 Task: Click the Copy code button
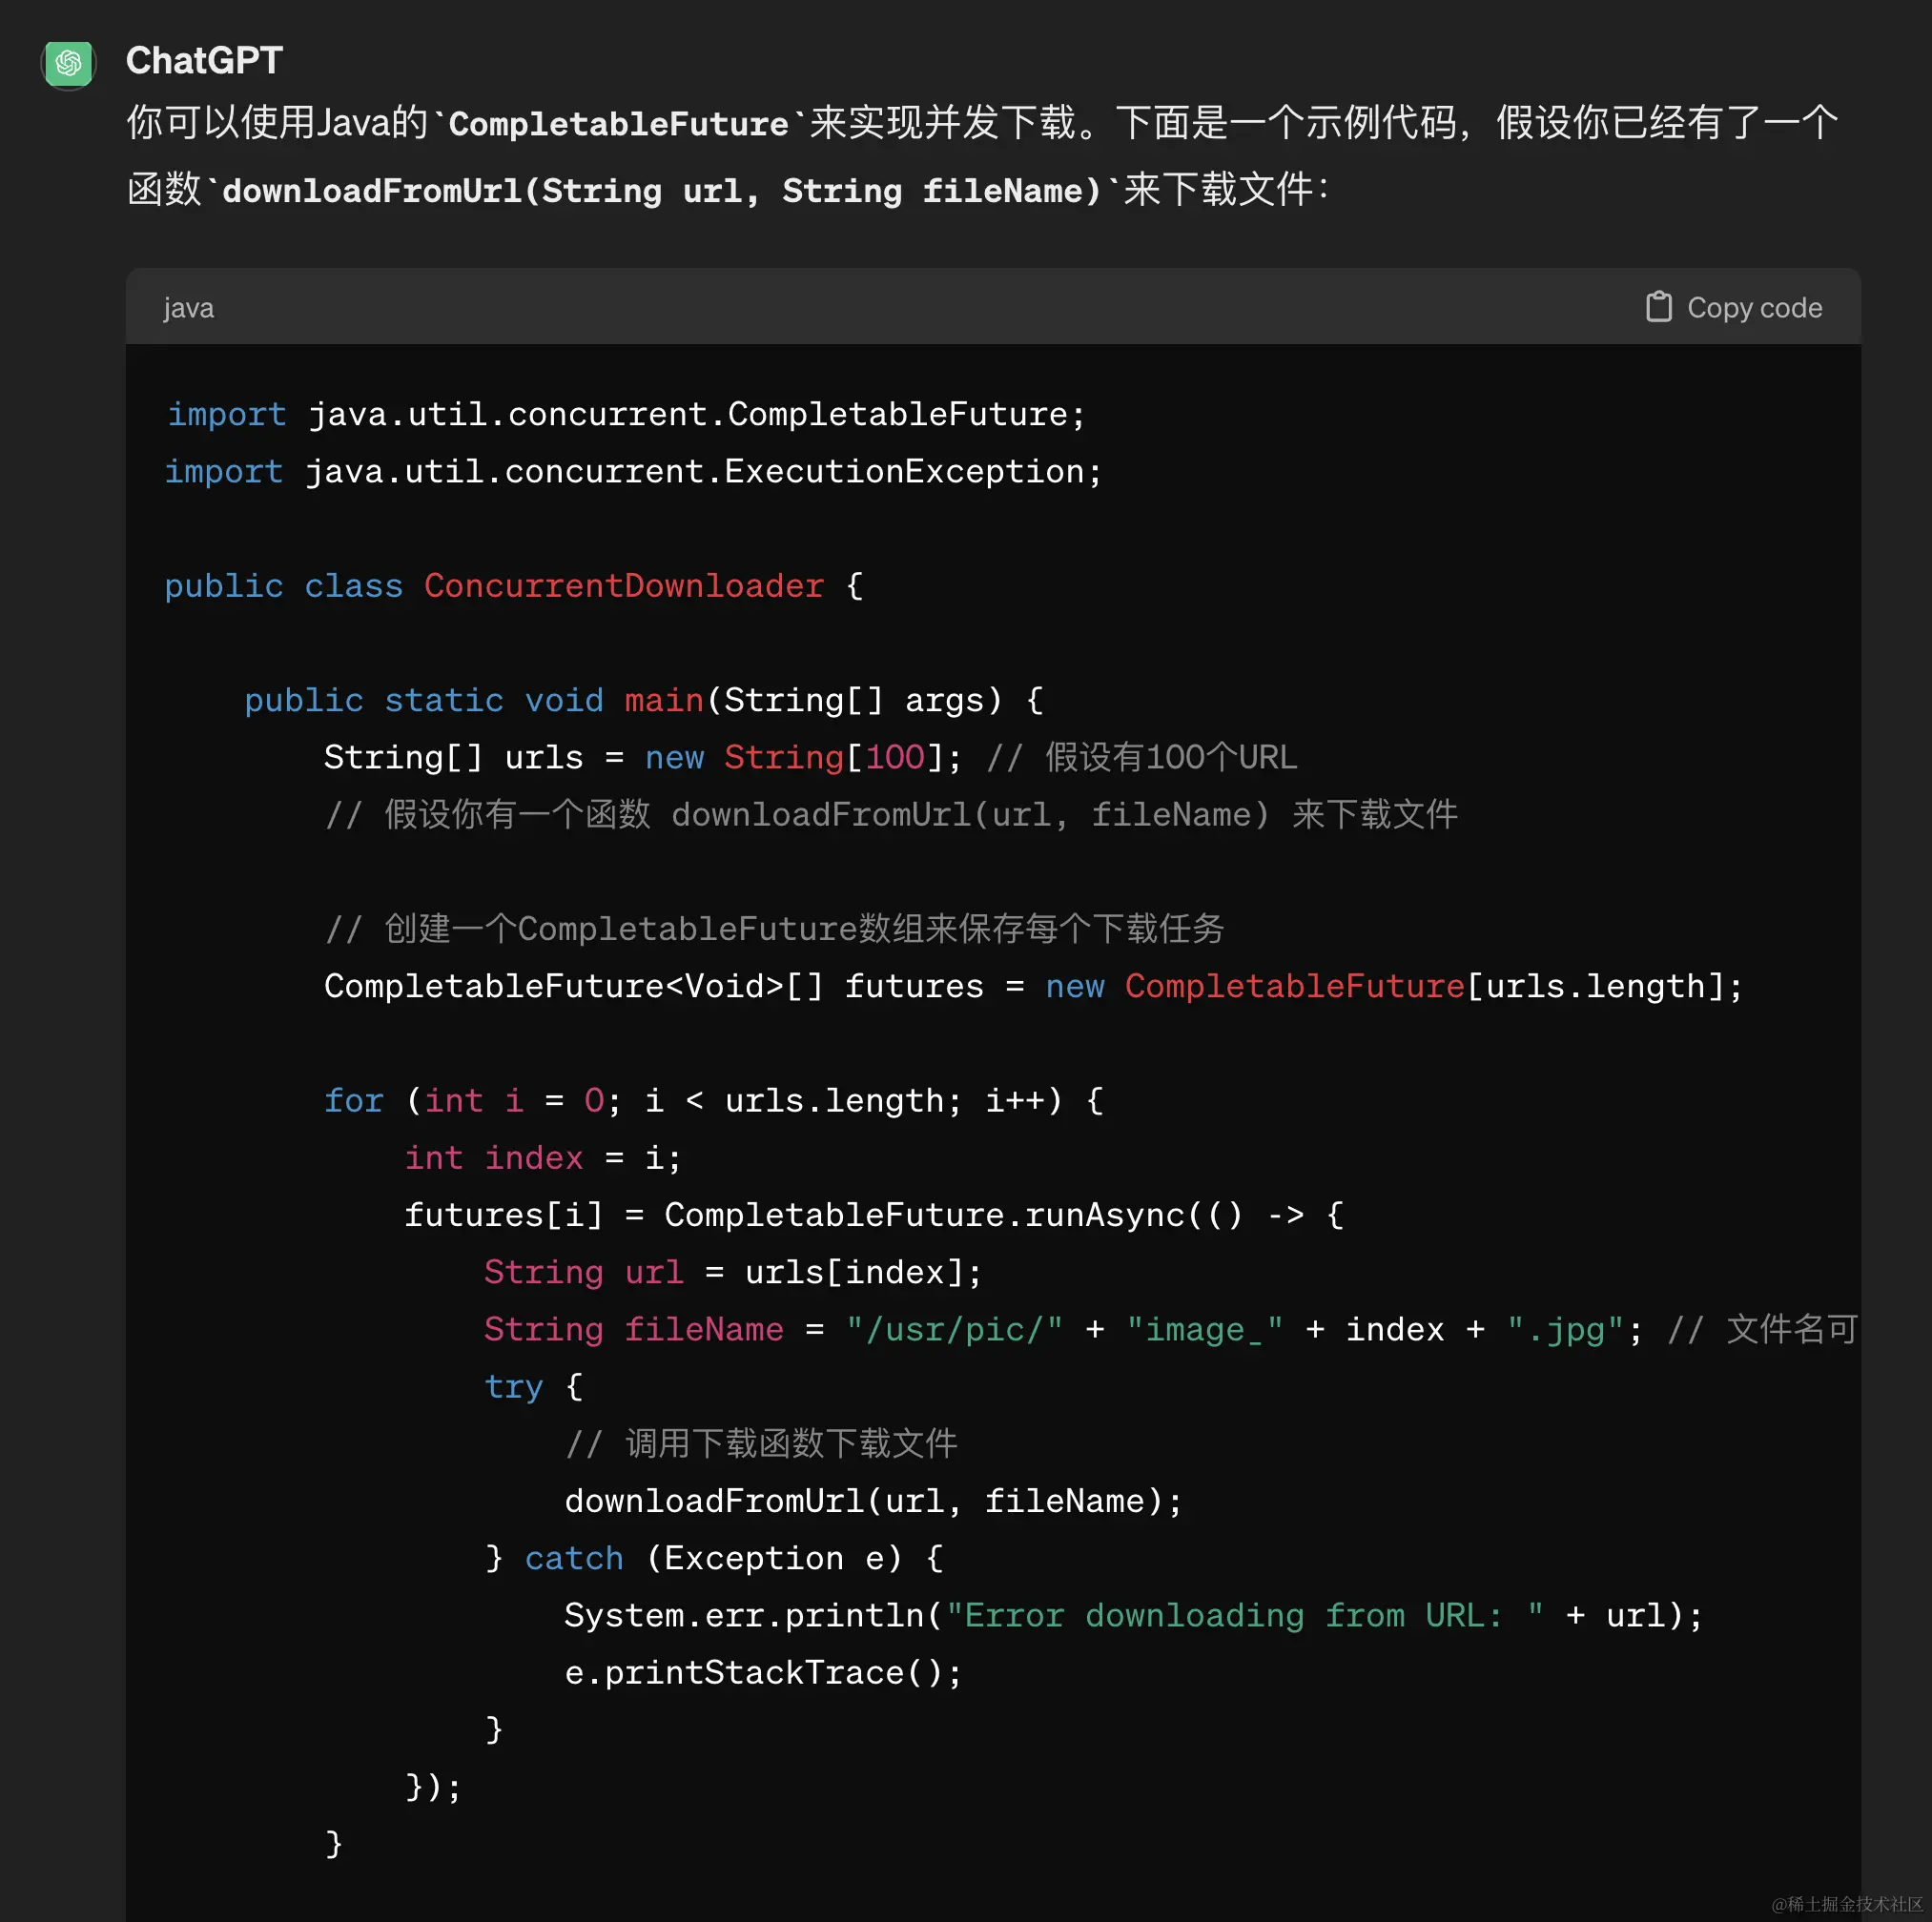[x=1754, y=307]
